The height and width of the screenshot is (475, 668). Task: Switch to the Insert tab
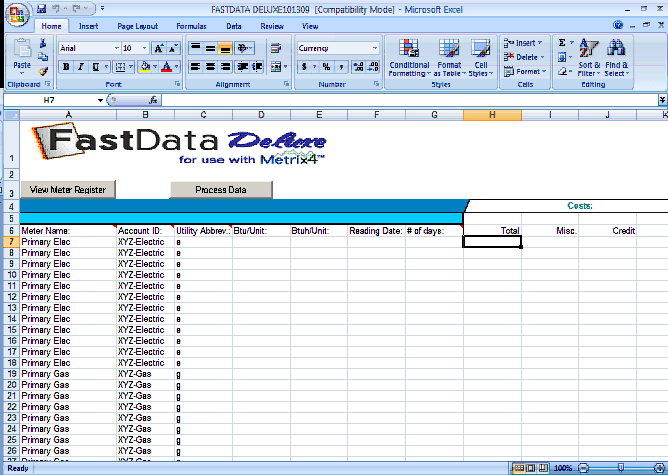click(x=89, y=26)
